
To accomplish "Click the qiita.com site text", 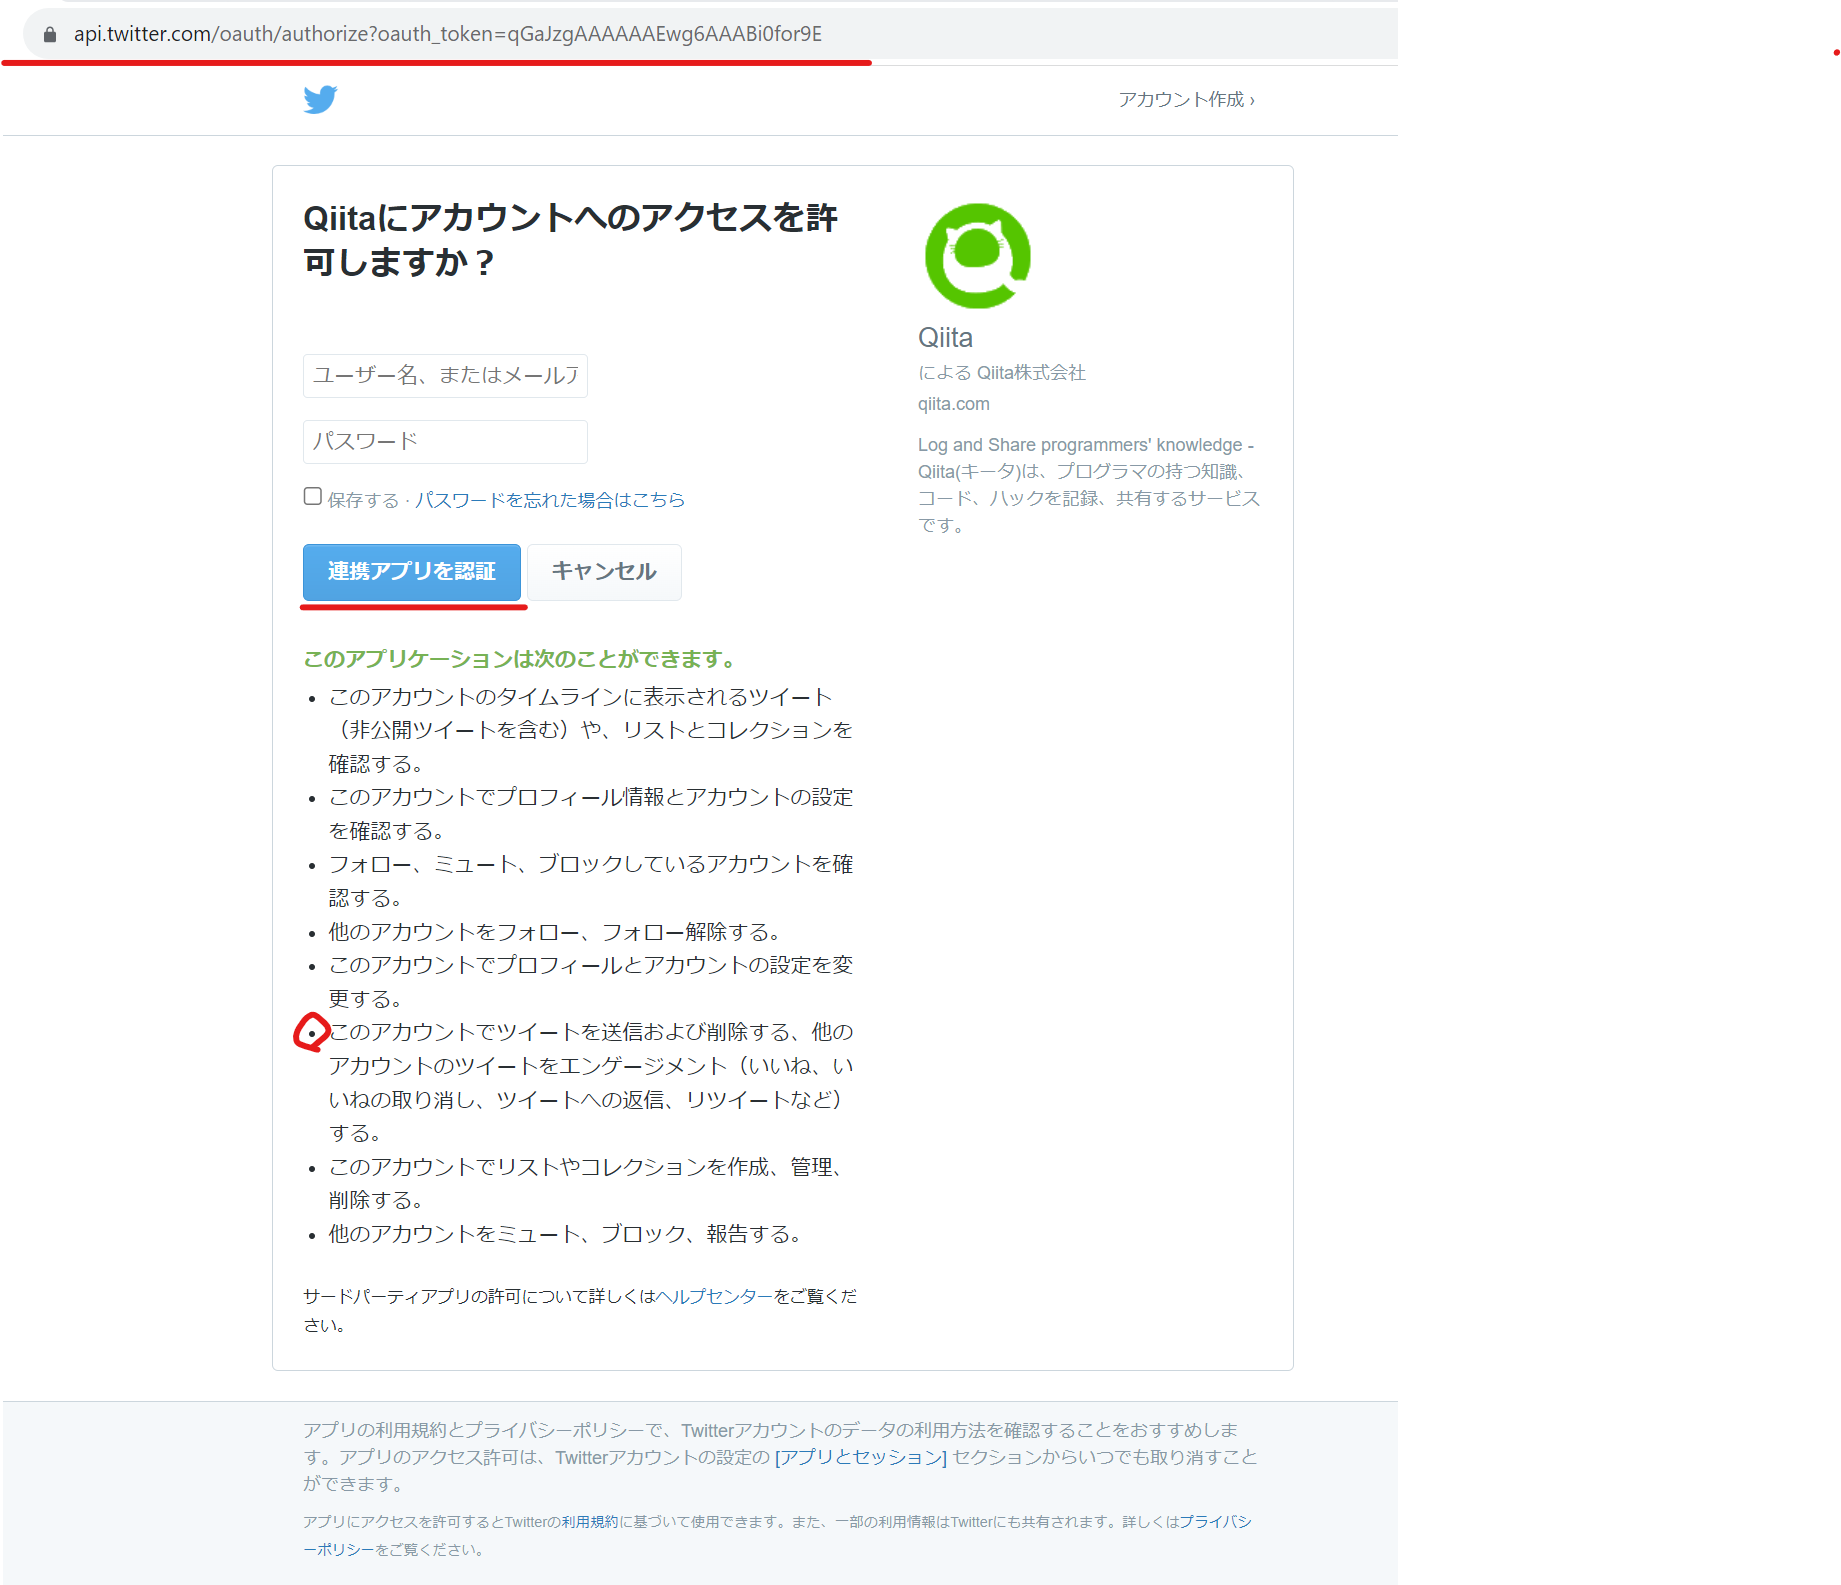I will [954, 404].
